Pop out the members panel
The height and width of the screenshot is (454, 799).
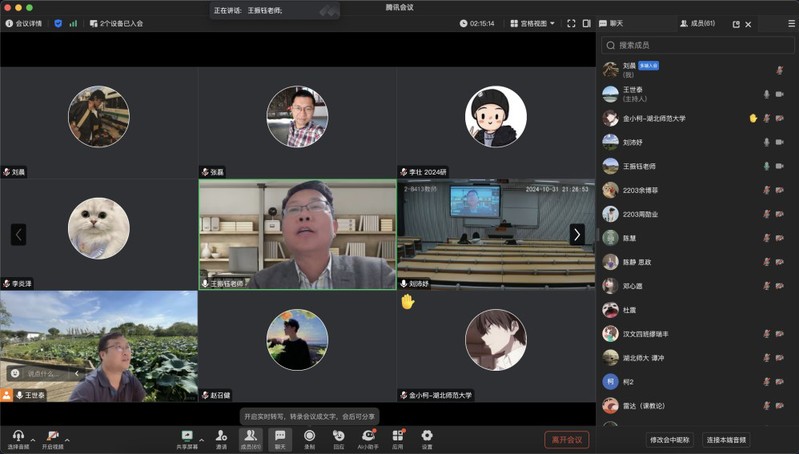(736, 24)
